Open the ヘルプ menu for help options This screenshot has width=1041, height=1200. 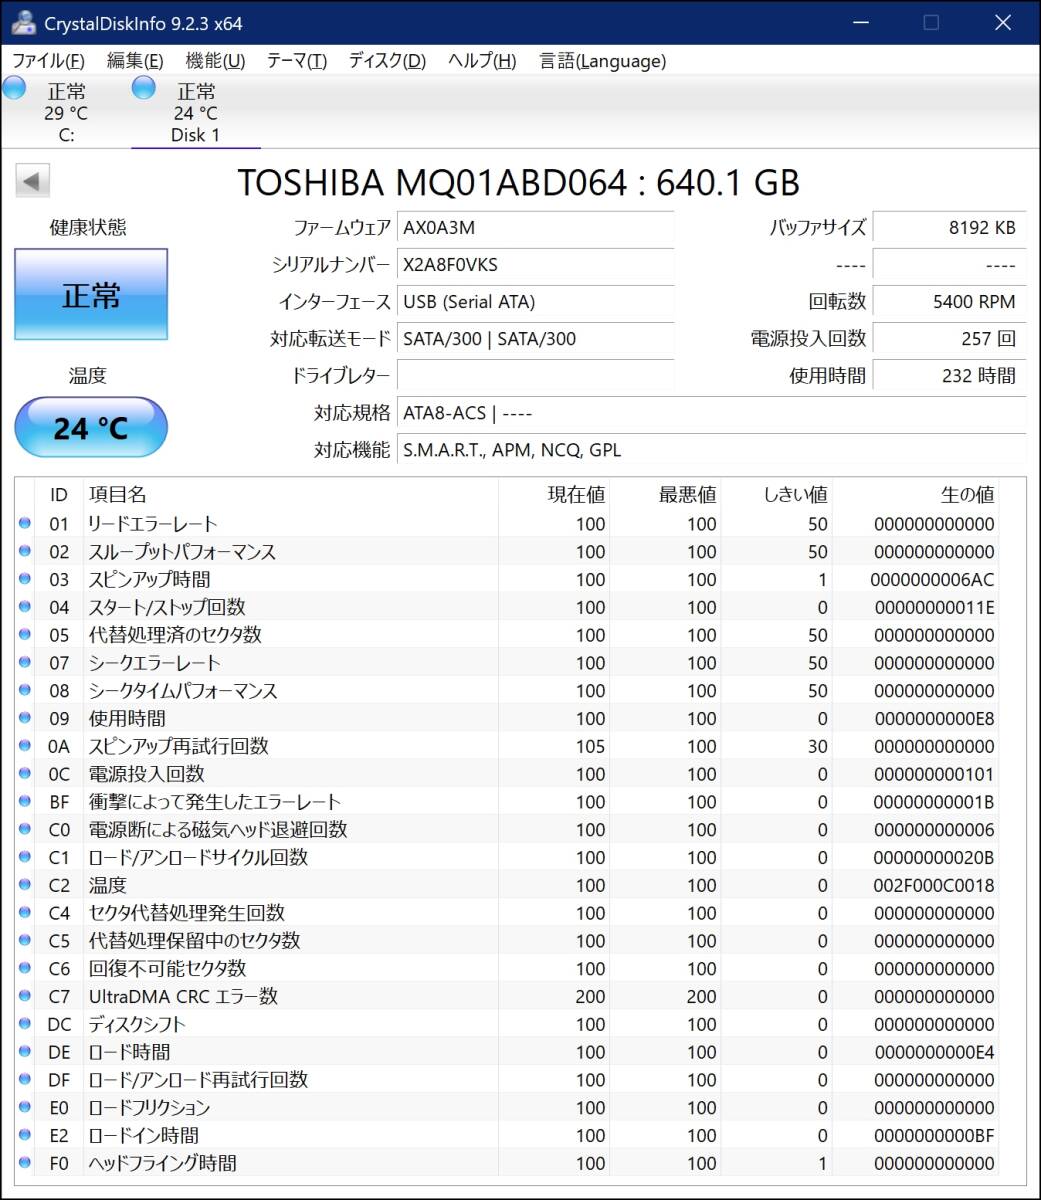point(480,61)
